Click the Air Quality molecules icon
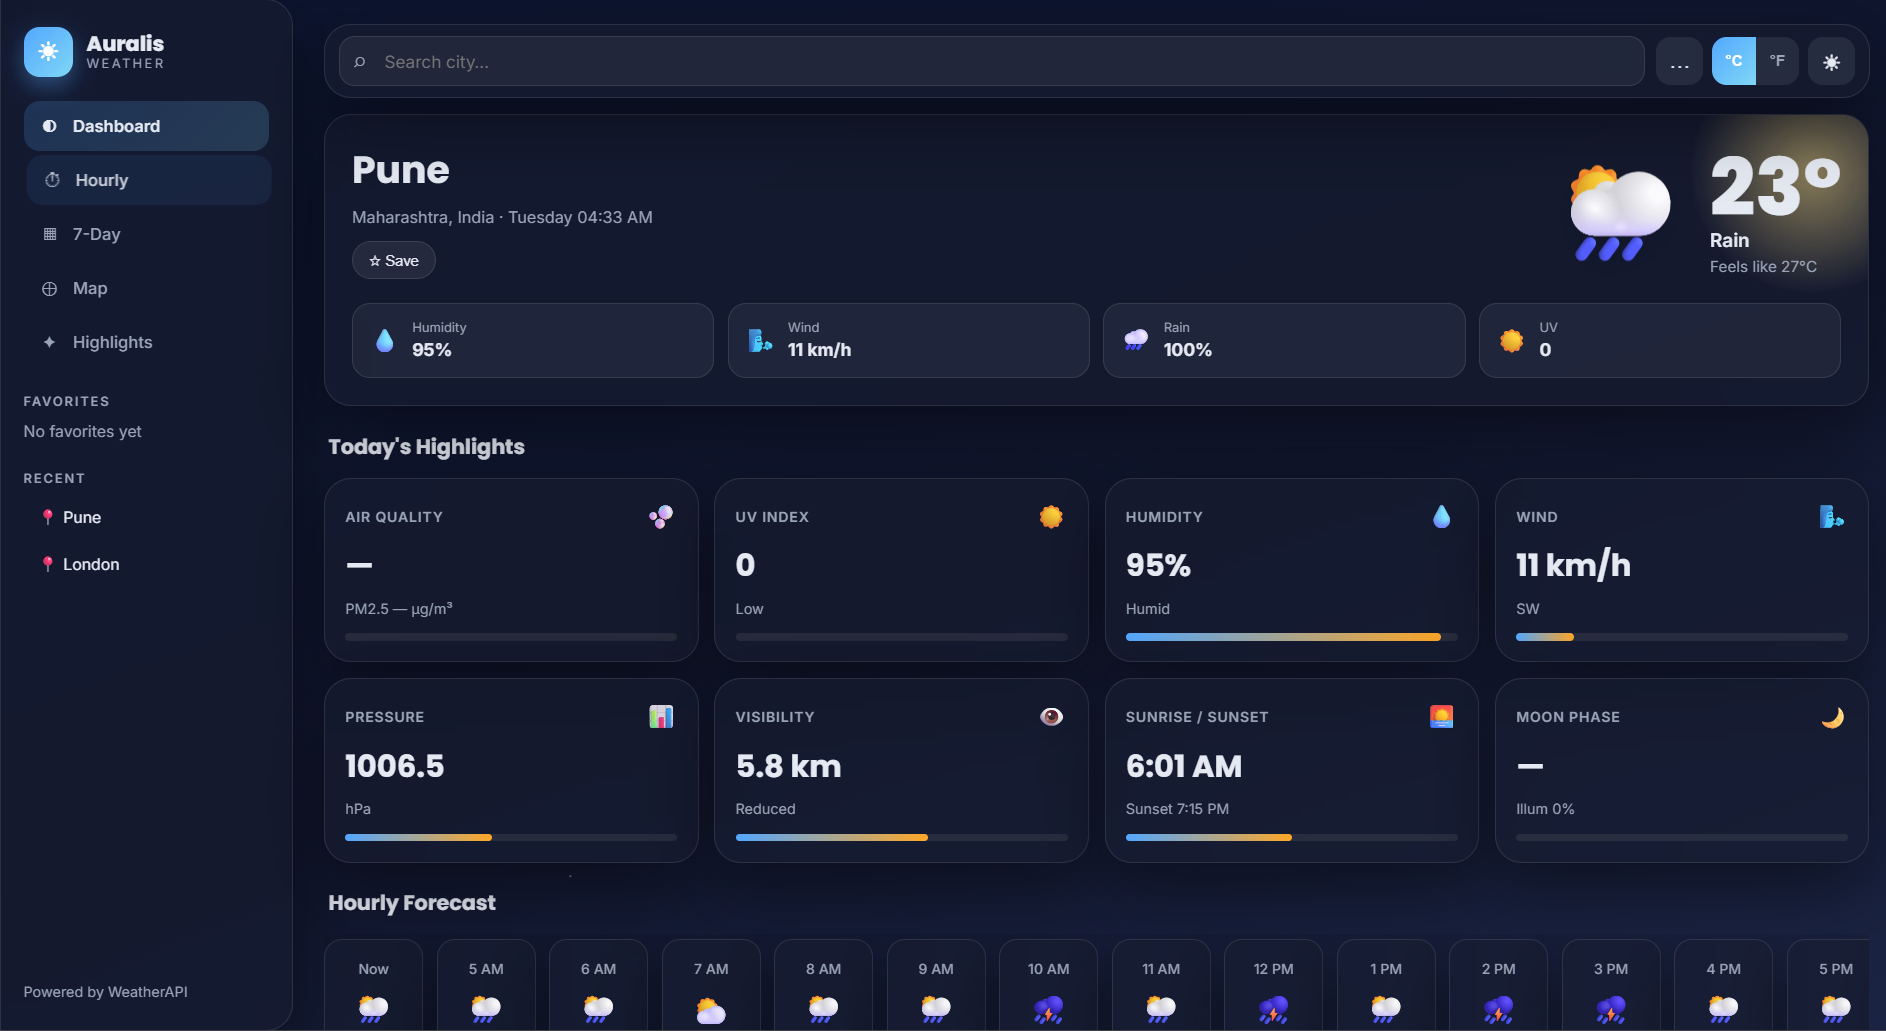The width and height of the screenshot is (1886, 1031). [x=661, y=517]
